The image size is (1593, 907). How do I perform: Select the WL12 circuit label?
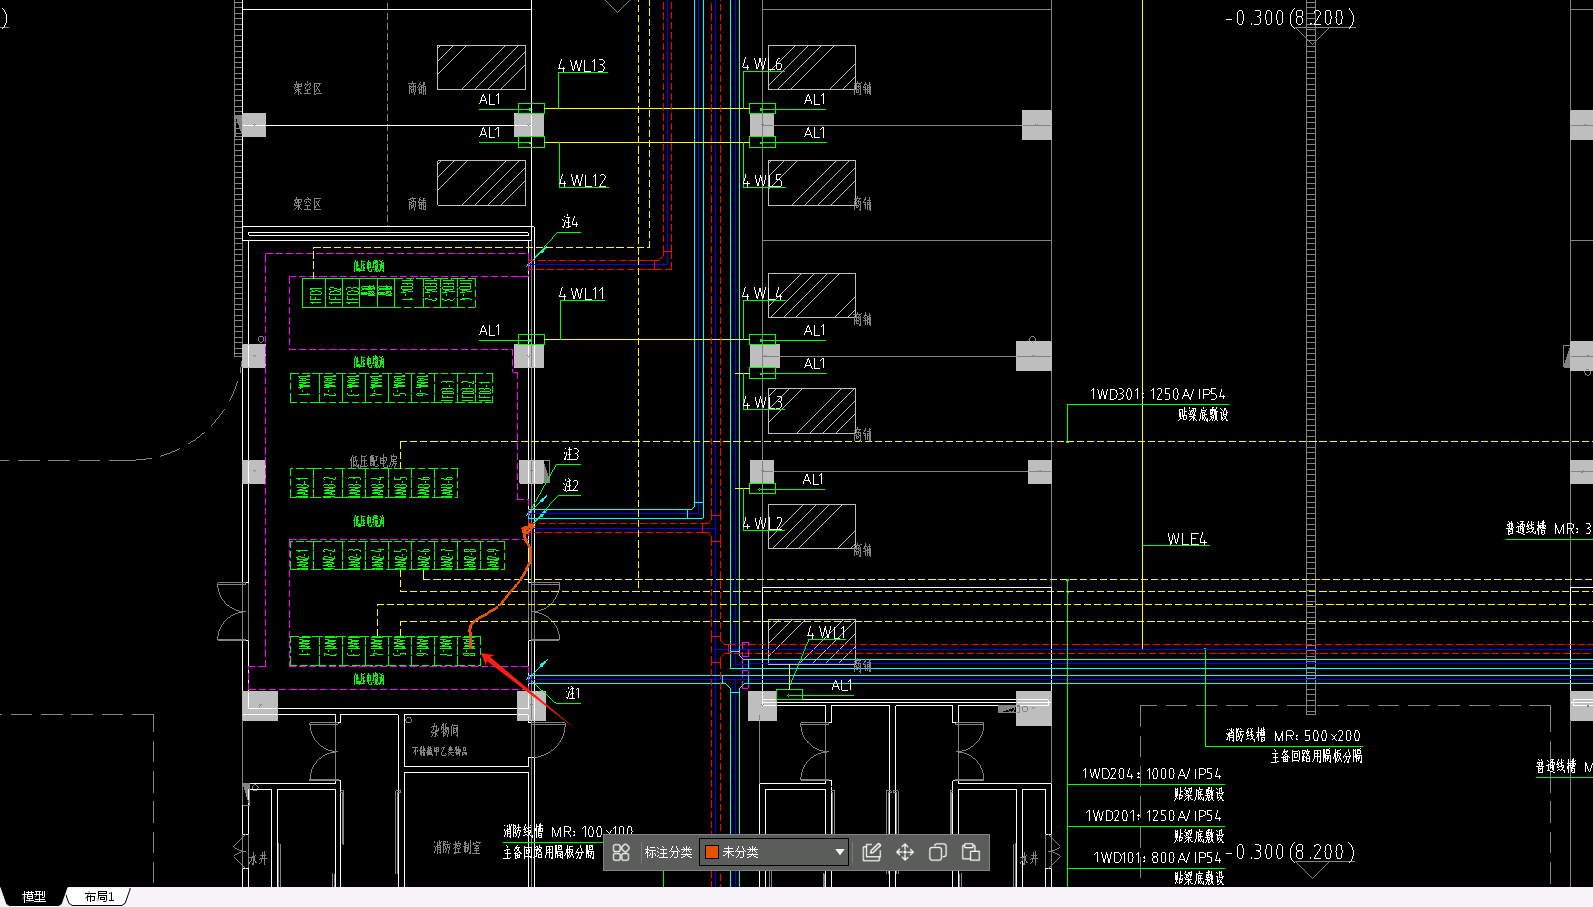coord(583,181)
